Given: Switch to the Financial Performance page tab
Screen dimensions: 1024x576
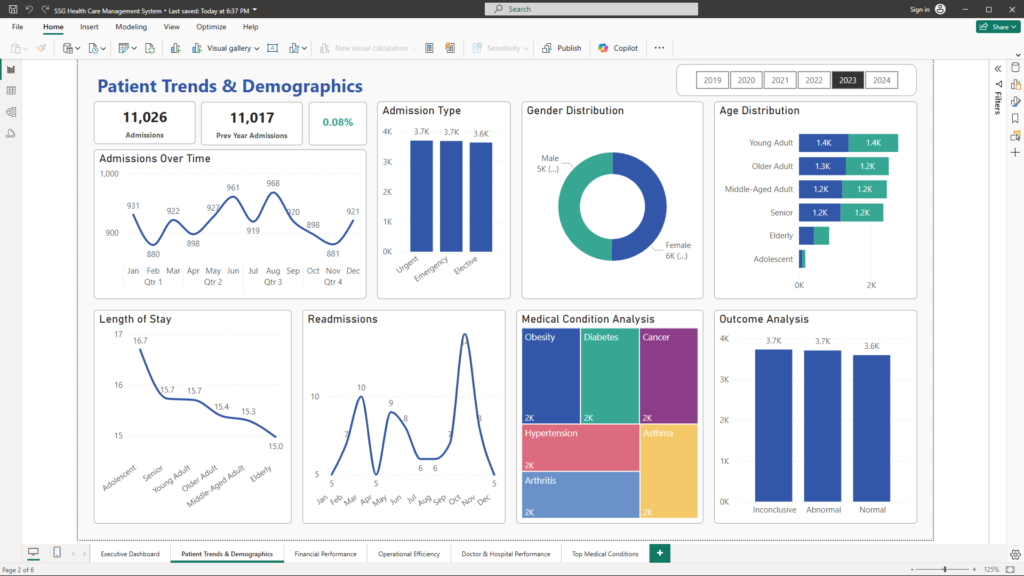Looking at the screenshot, I should 325,553.
